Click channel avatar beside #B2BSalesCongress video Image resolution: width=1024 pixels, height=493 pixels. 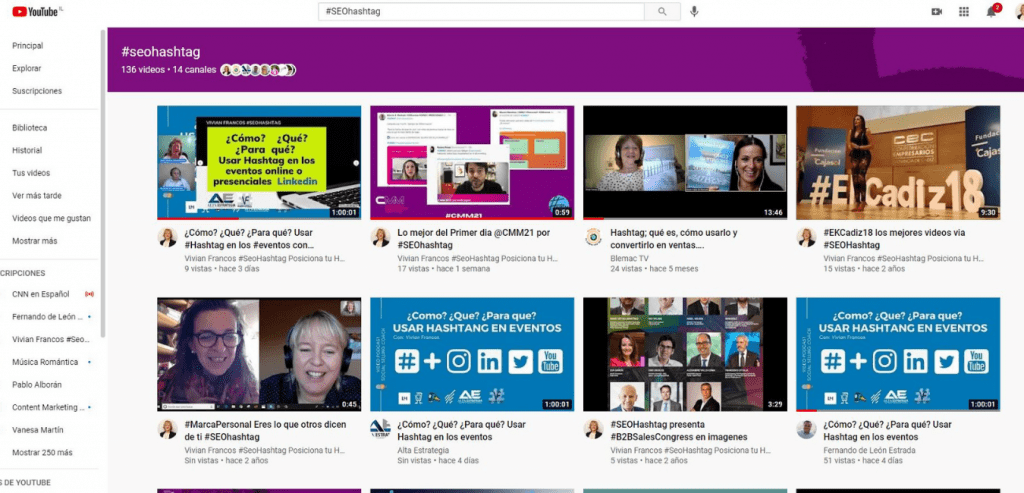pos(594,429)
